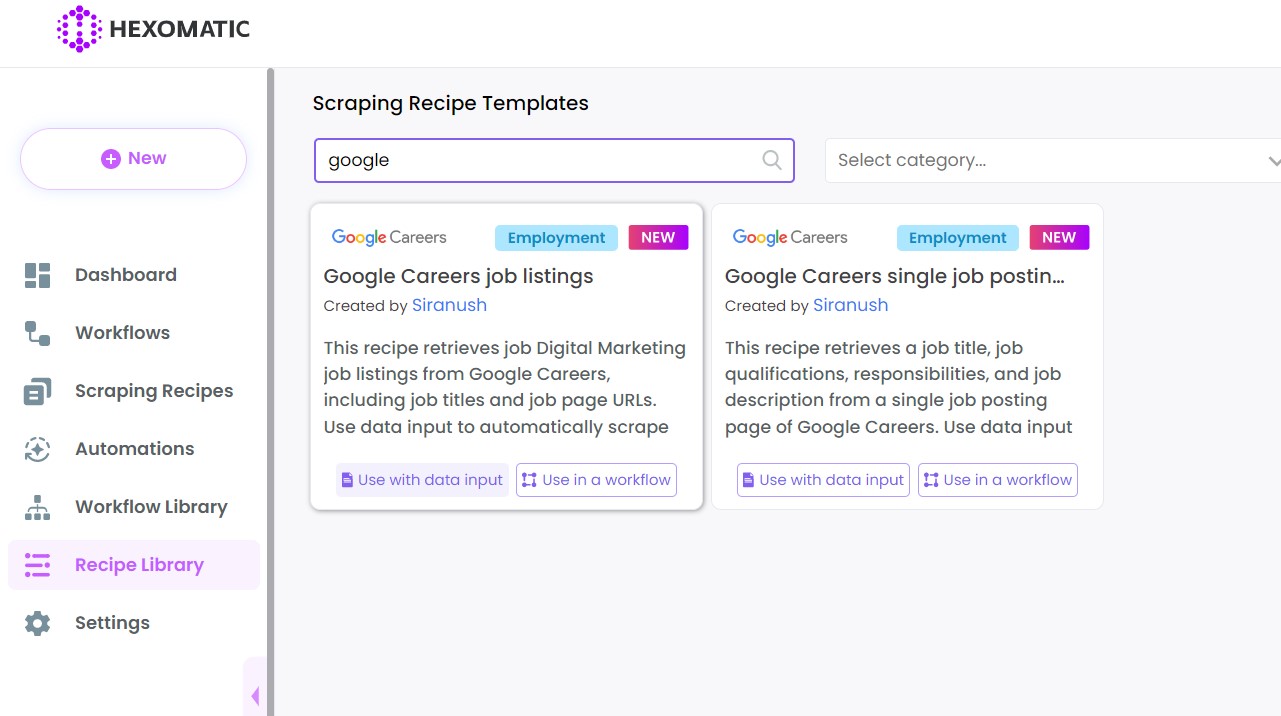Select Scraping Recipes from the menu
The width and height of the screenshot is (1281, 716).
tap(154, 390)
